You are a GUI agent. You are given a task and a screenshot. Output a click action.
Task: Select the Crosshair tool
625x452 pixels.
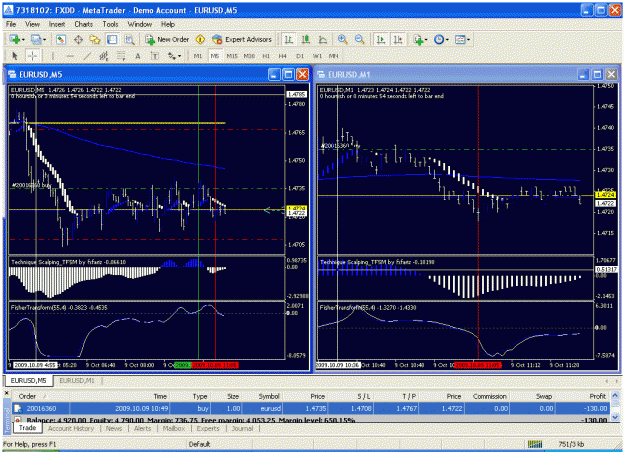[x=32, y=56]
